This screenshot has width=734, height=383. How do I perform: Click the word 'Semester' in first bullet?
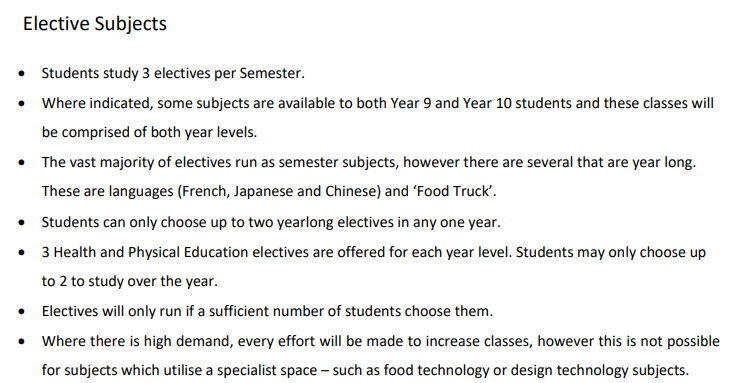click(272, 74)
